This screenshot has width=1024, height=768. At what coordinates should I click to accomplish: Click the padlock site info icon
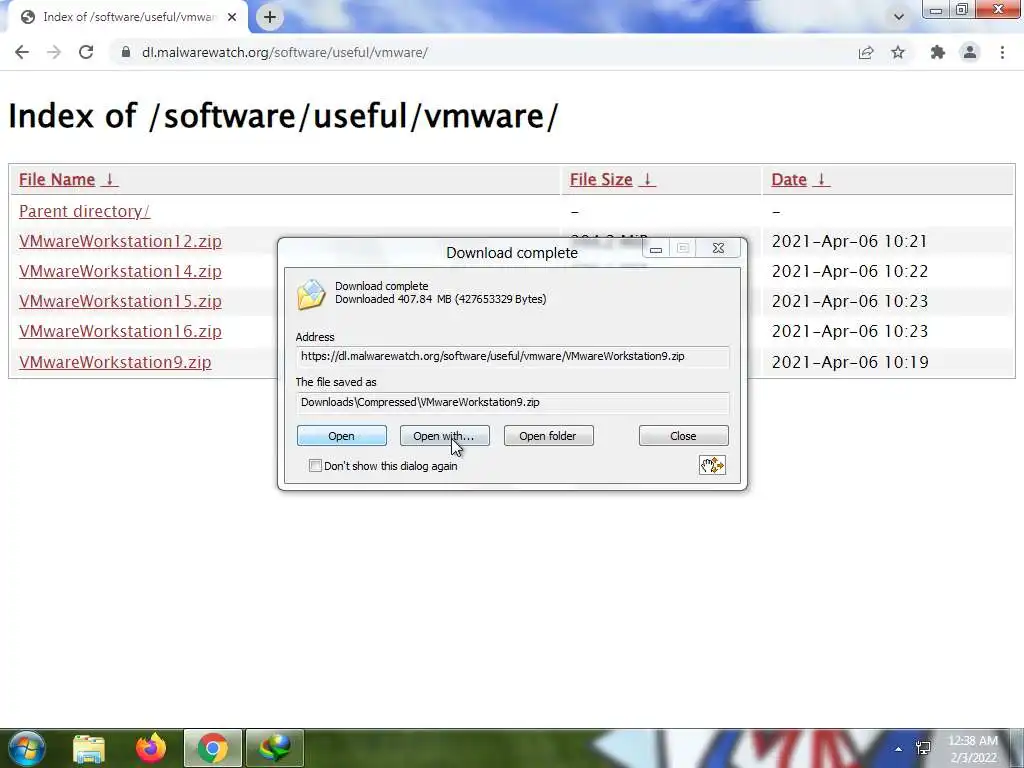[126, 52]
